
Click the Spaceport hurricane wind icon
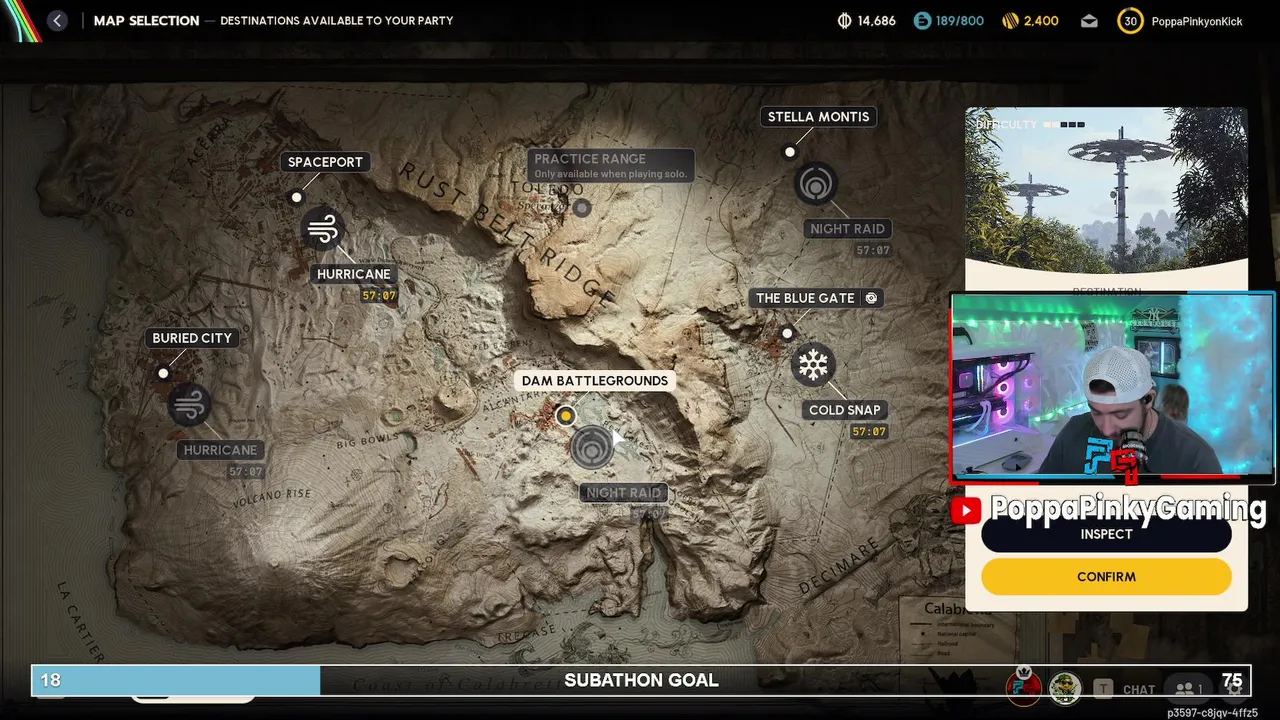point(323,230)
